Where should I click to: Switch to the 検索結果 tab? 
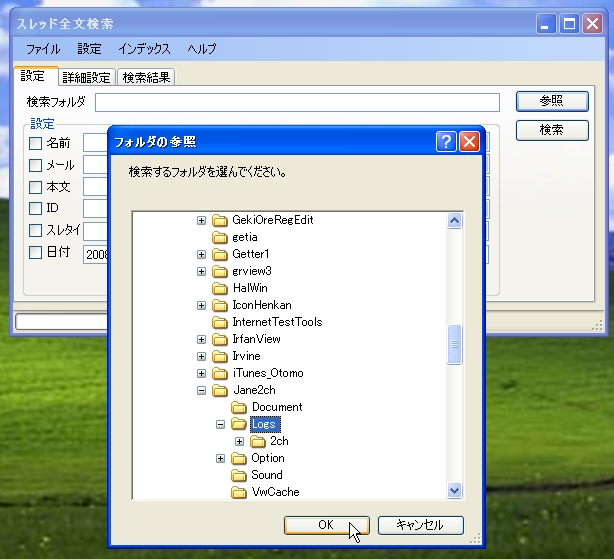click(146, 77)
